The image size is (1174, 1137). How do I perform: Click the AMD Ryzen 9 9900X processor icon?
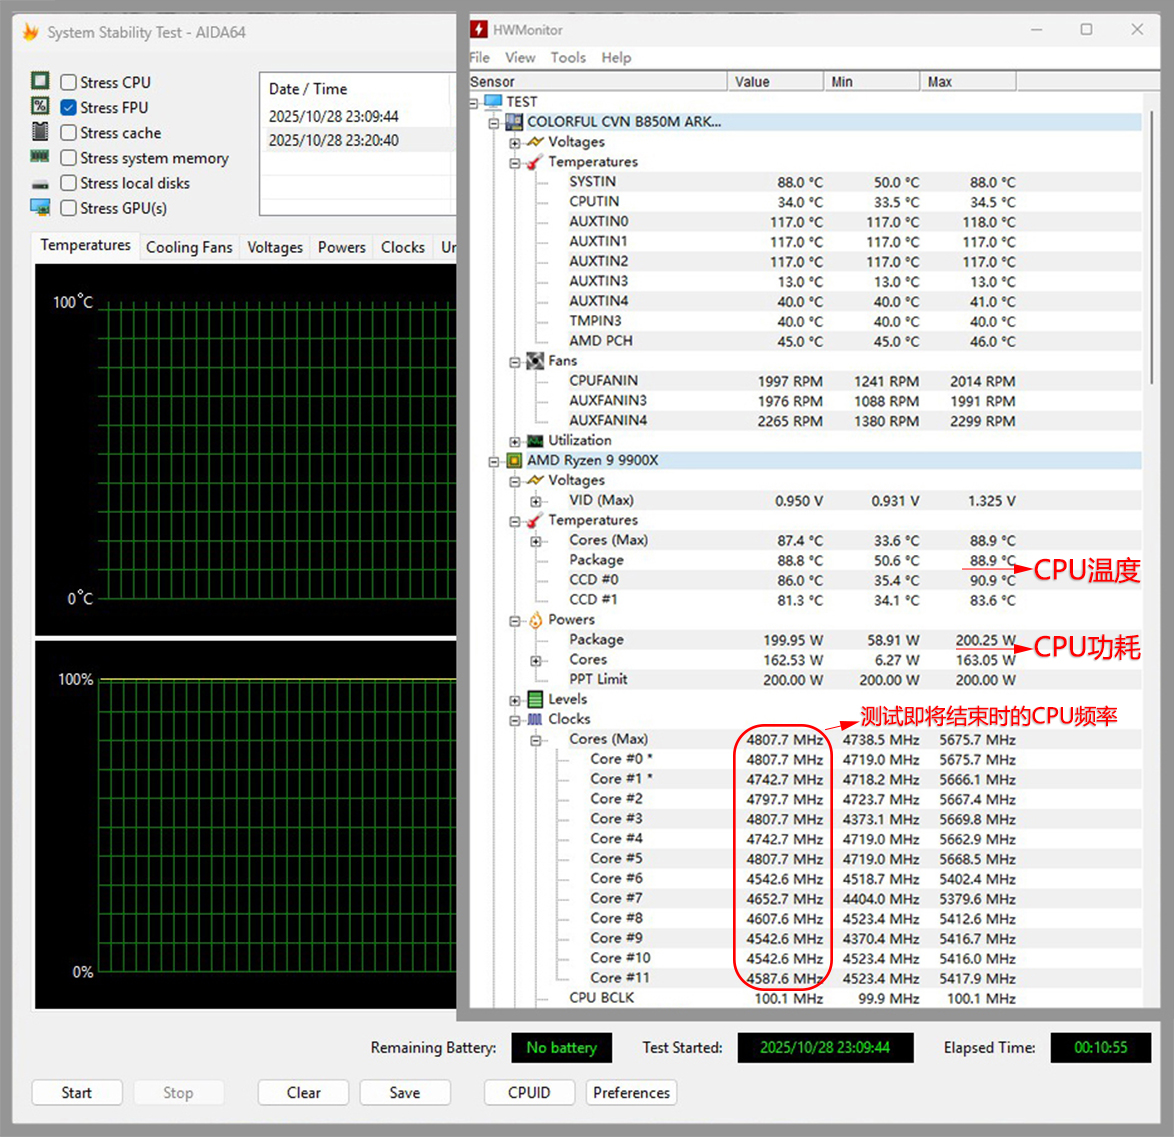click(514, 461)
